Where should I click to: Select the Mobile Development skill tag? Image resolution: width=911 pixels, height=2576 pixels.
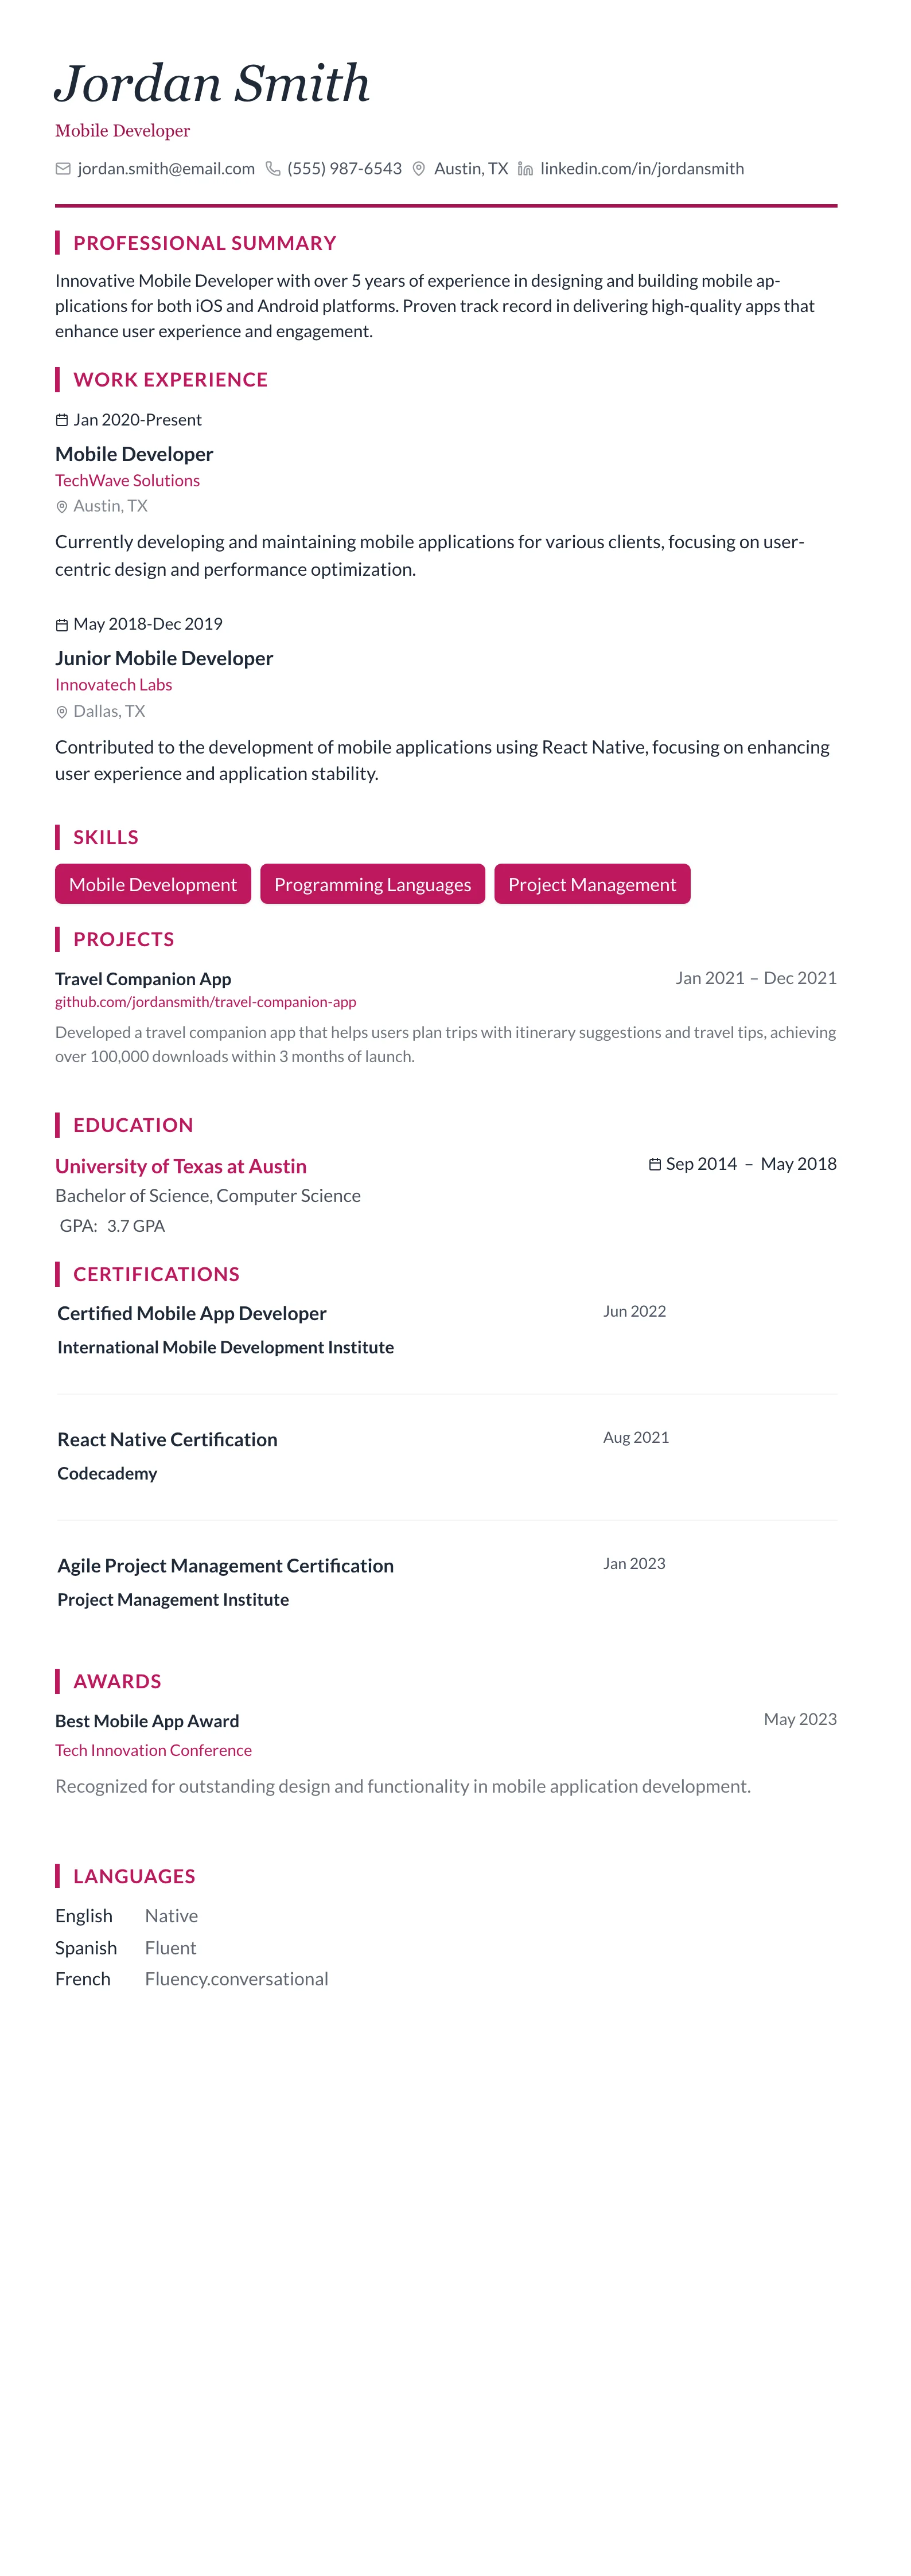point(153,884)
